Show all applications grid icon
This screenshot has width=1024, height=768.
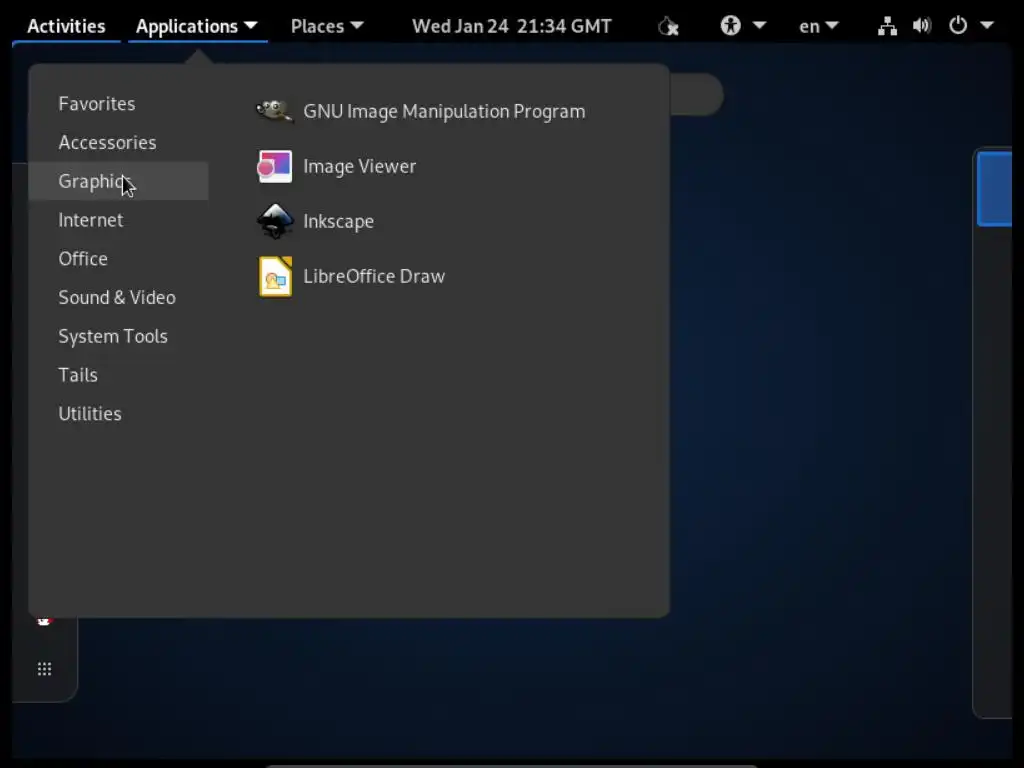coord(44,669)
